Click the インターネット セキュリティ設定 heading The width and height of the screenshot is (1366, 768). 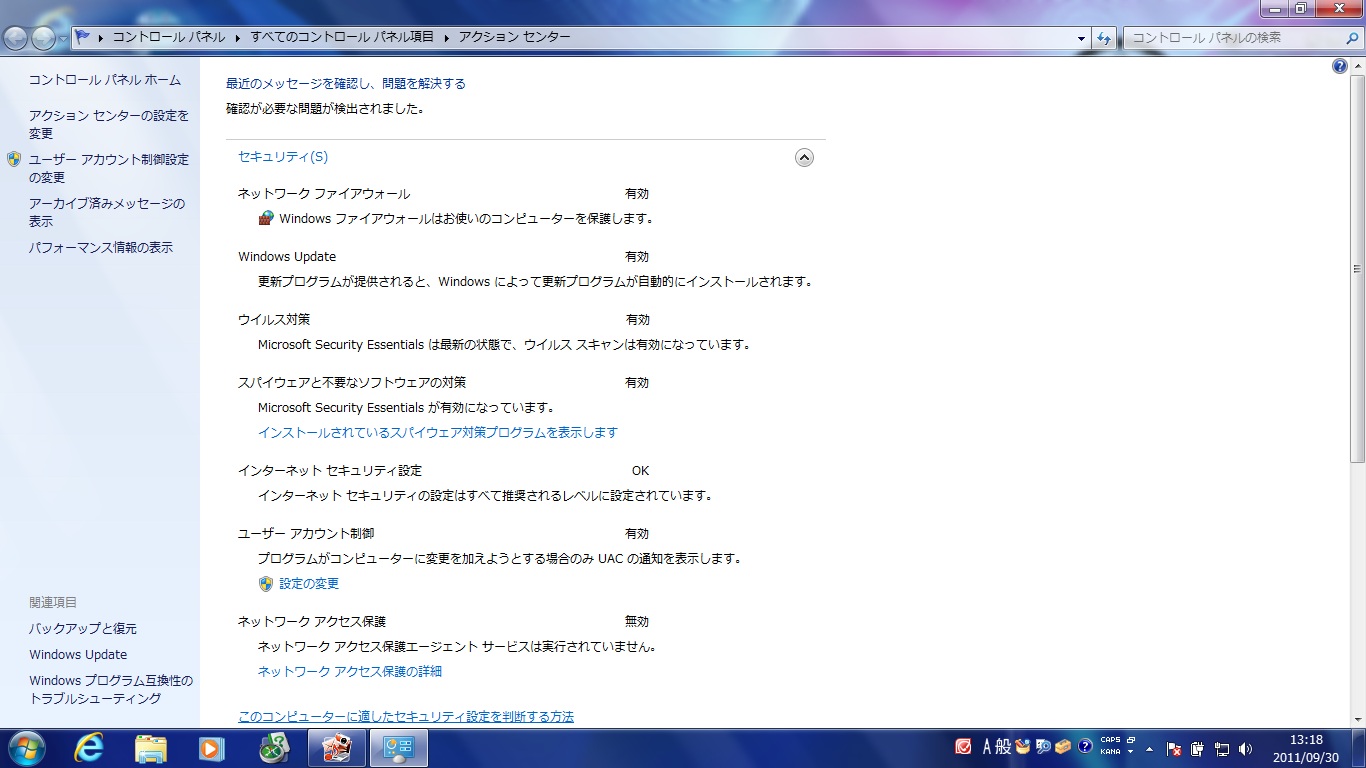pos(330,471)
